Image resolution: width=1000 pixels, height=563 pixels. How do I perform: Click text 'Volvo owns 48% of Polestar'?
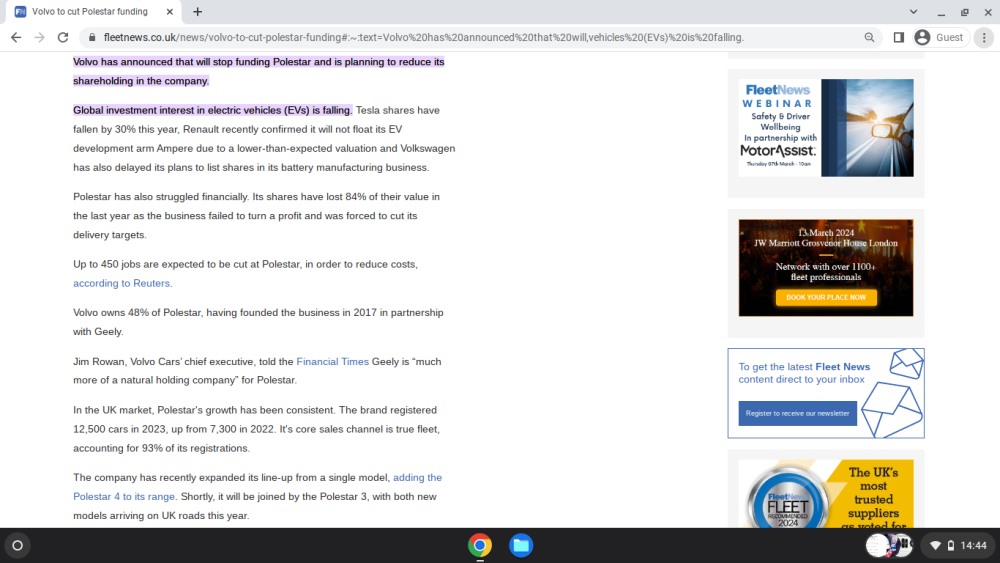[136, 312]
